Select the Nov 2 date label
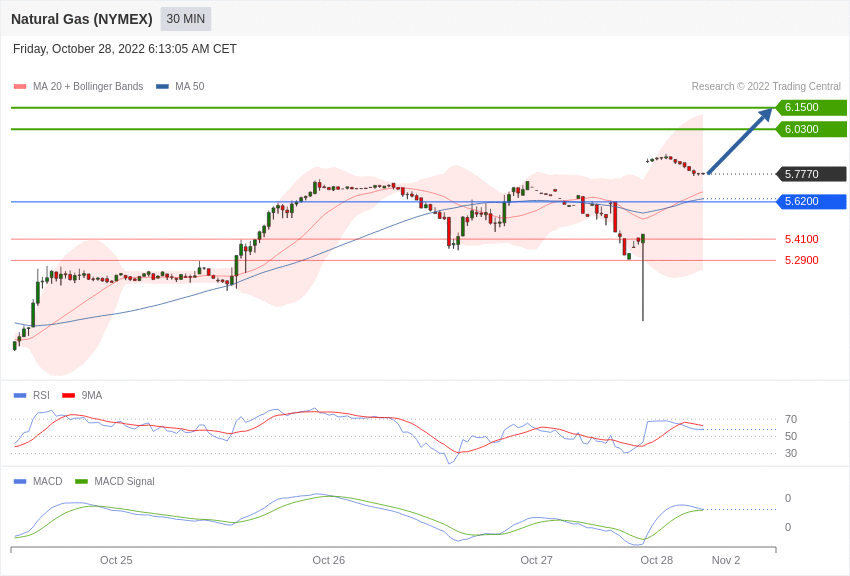The width and height of the screenshot is (850, 576). click(725, 560)
